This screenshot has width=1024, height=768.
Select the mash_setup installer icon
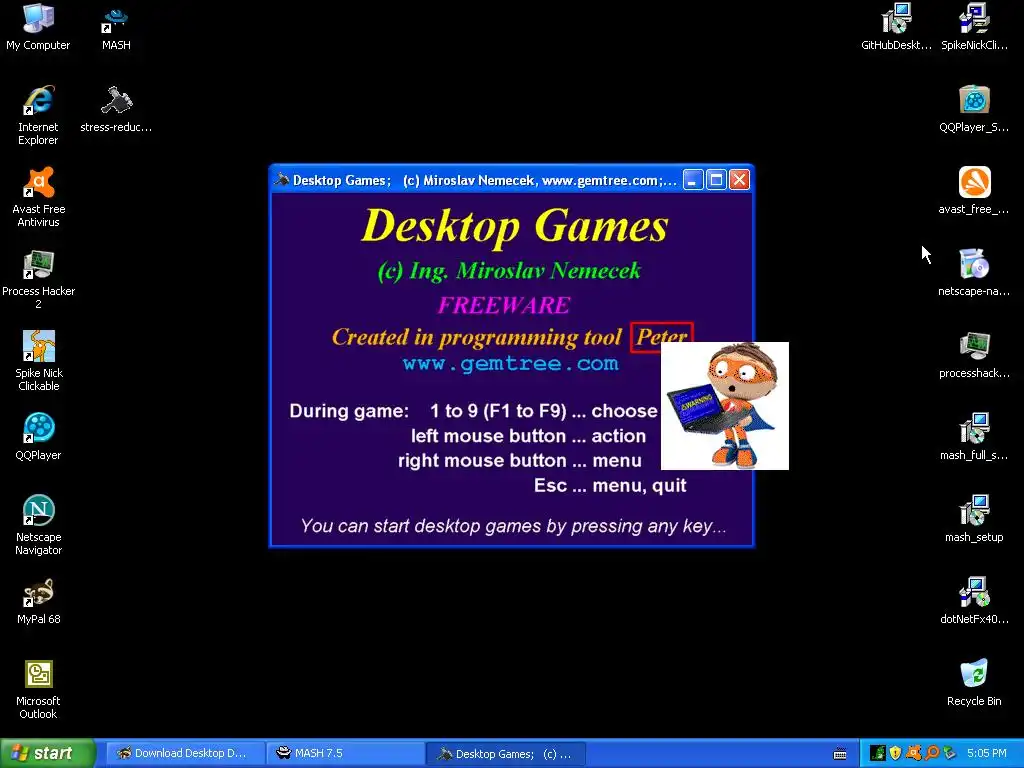tap(974, 518)
